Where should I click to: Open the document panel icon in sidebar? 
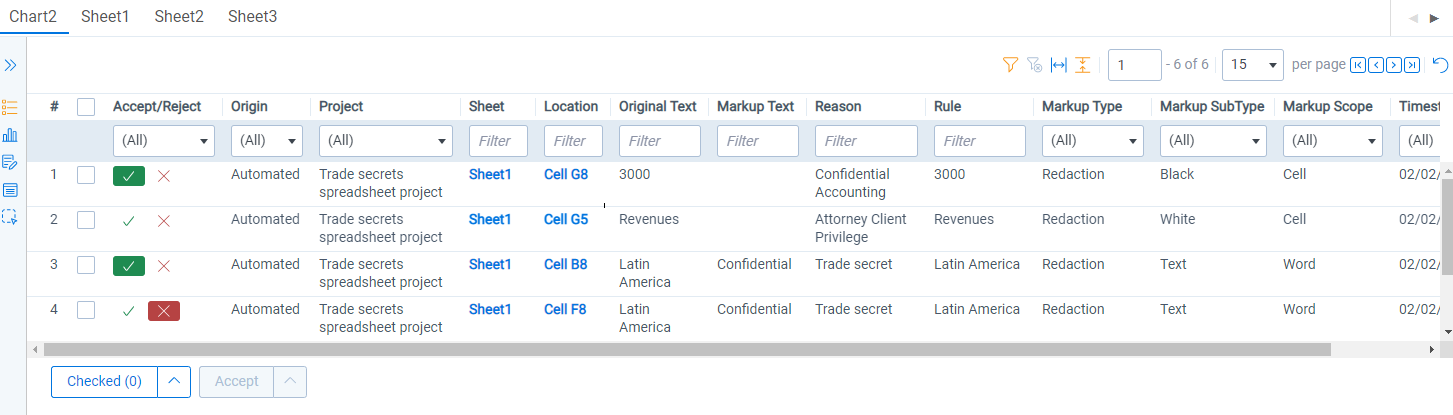[10, 189]
